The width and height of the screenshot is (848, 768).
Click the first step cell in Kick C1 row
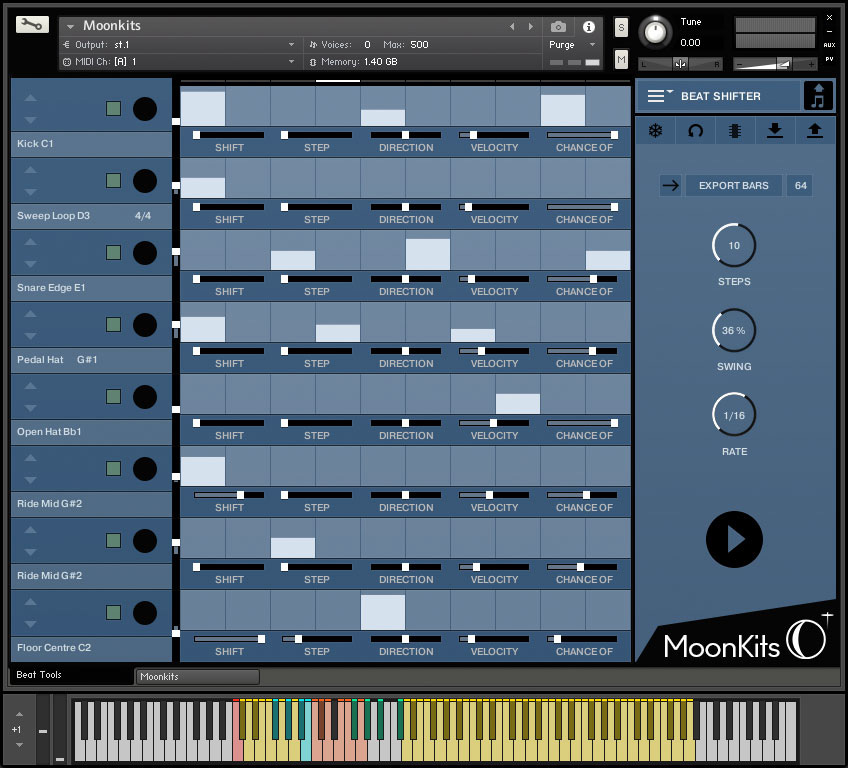(203, 108)
